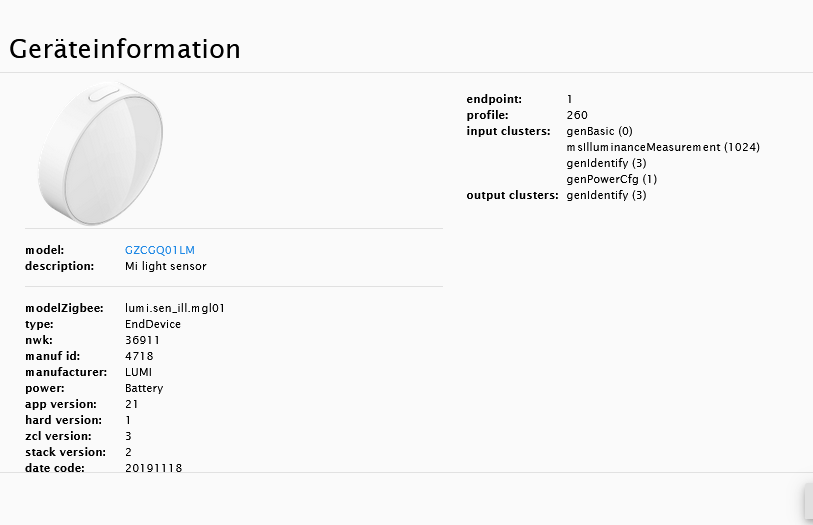Screen dimensions: 813x525
Task: Select the genBasic (0) input cluster
Action: [599, 131]
